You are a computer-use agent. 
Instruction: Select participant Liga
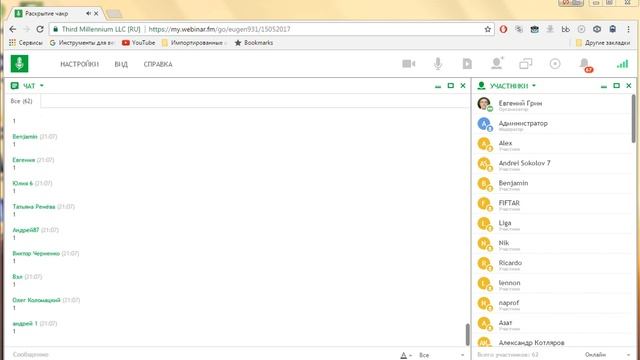[551, 224]
